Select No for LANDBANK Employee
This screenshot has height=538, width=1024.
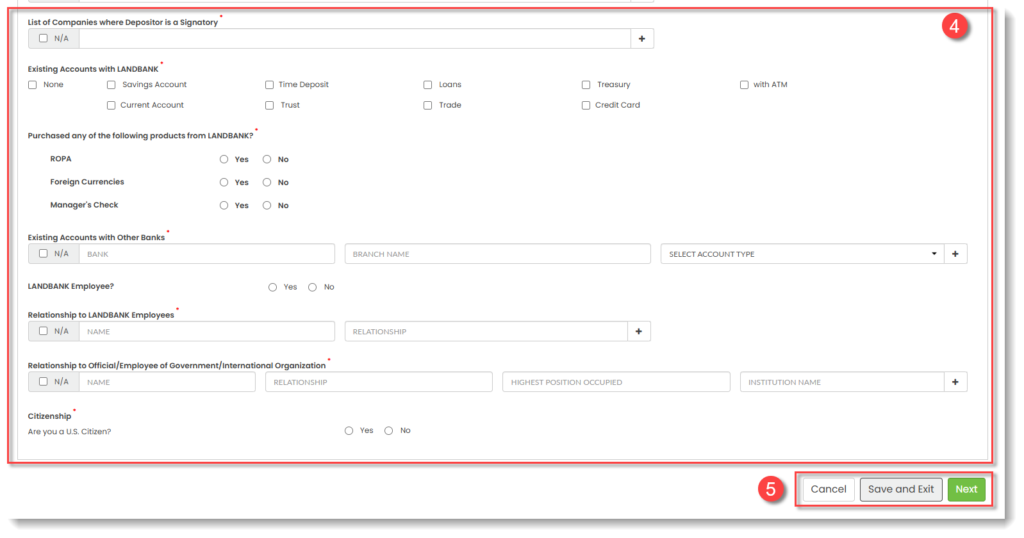(312, 287)
